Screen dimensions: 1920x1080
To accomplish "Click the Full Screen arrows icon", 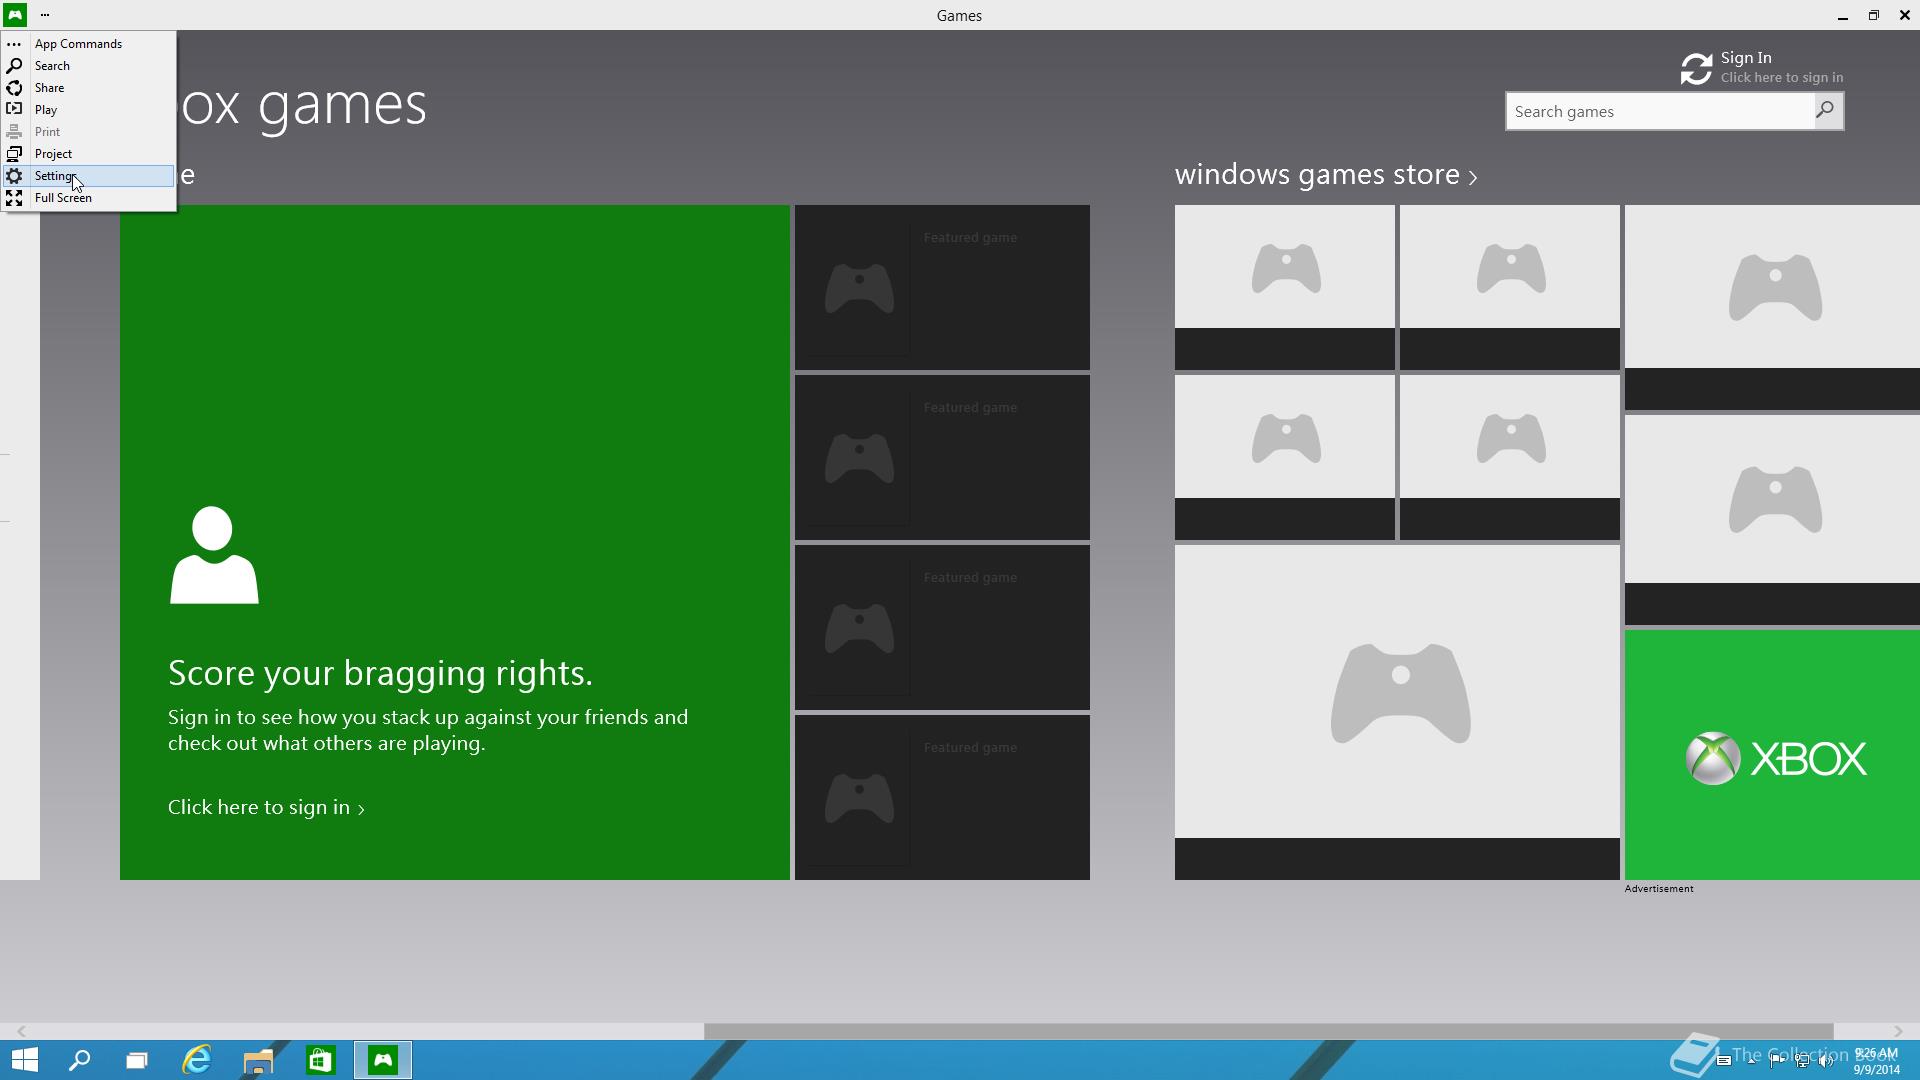I will [14, 198].
